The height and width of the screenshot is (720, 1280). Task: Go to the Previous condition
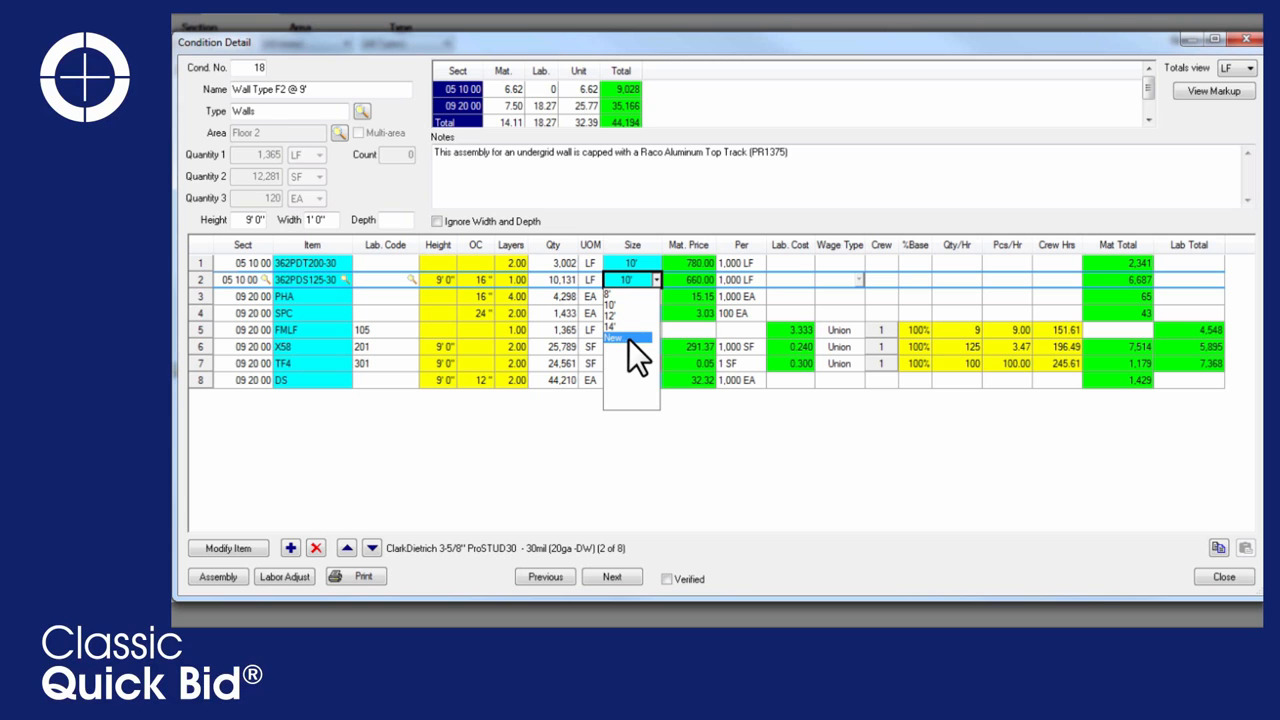coord(545,577)
